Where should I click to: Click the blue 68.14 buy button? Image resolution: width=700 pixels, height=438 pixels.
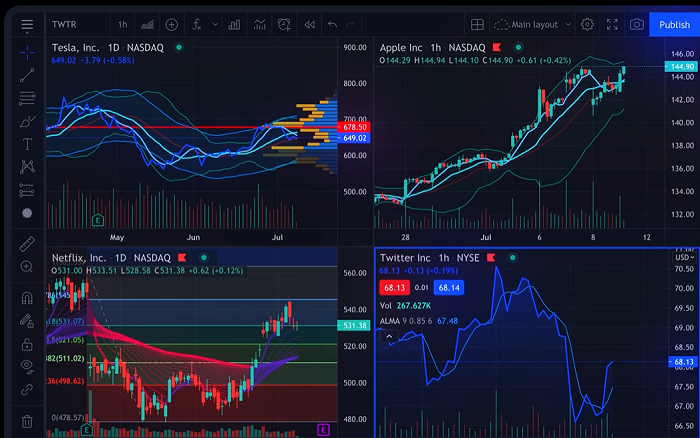[449, 288]
